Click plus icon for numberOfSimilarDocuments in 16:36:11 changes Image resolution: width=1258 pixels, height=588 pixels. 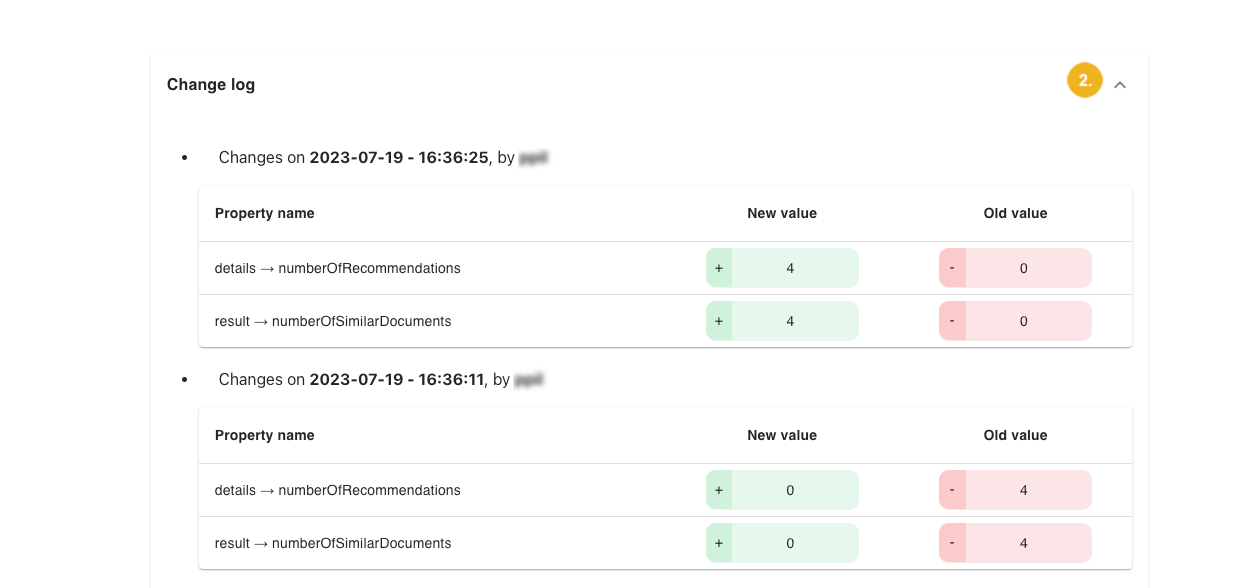pos(719,543)
